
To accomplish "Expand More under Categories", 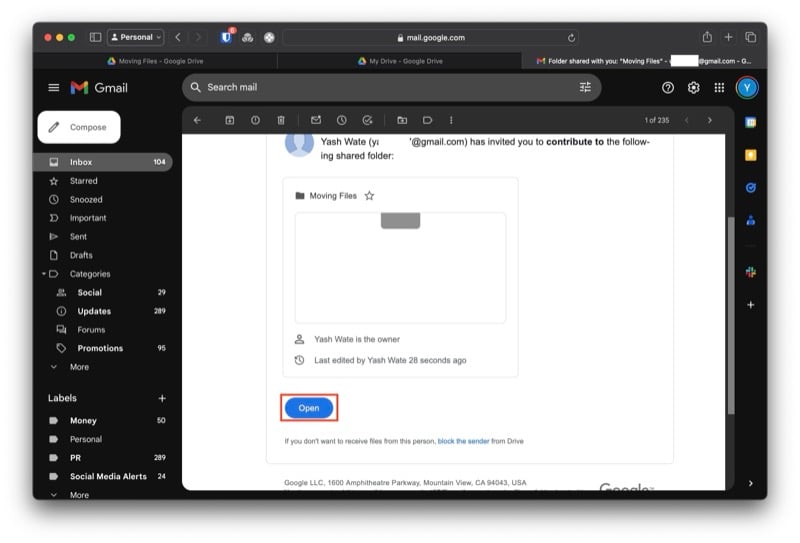I will click(79, 367).
